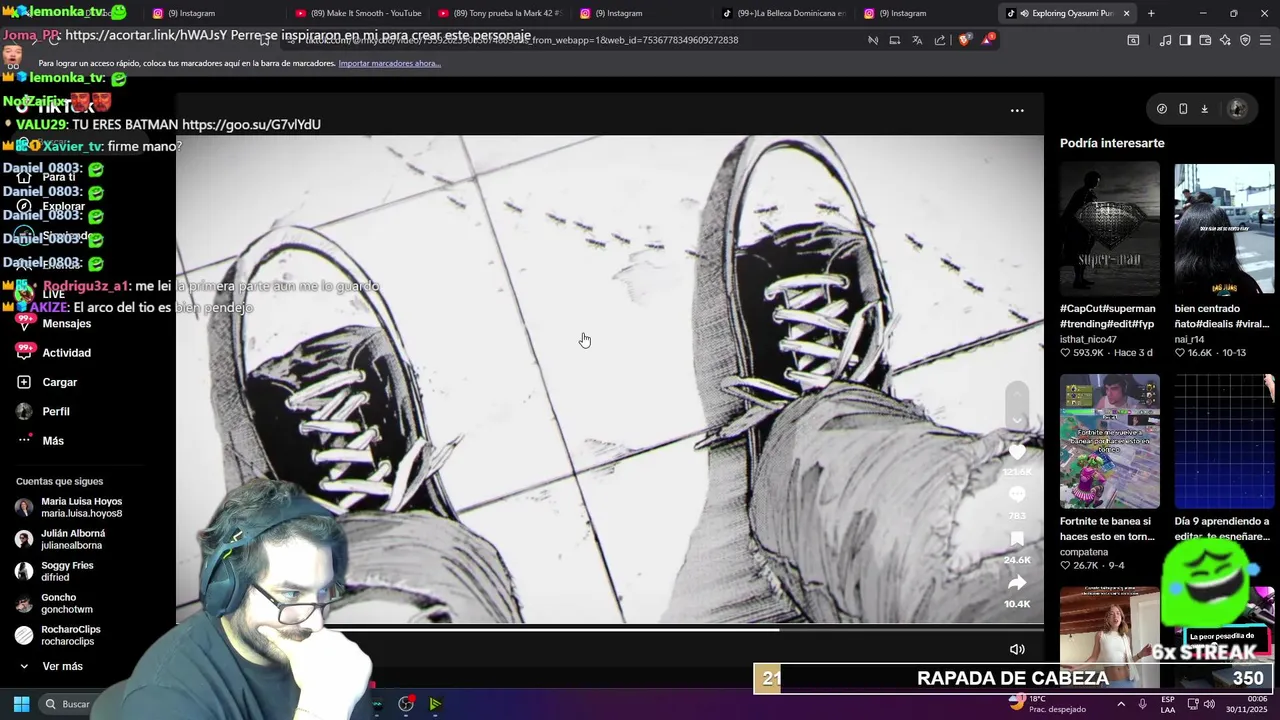
Task: Switch to 'La Belleza Dominicana' TikTok tab
Action: click(785, 13)
